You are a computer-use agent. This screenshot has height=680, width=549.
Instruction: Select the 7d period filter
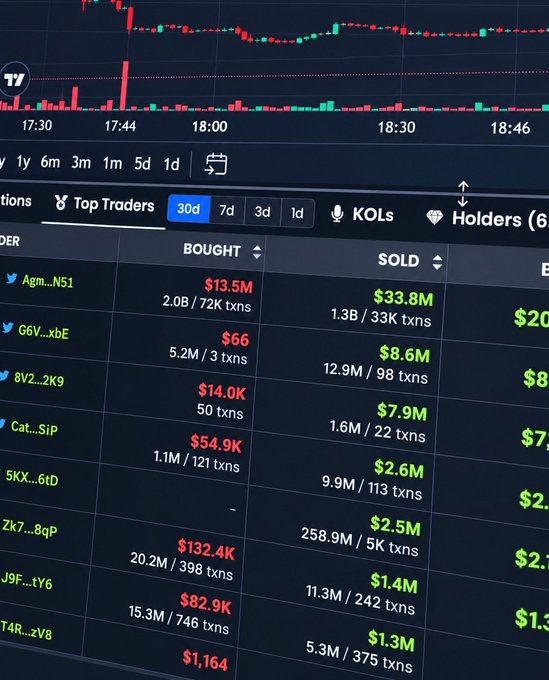click(227, 211)
